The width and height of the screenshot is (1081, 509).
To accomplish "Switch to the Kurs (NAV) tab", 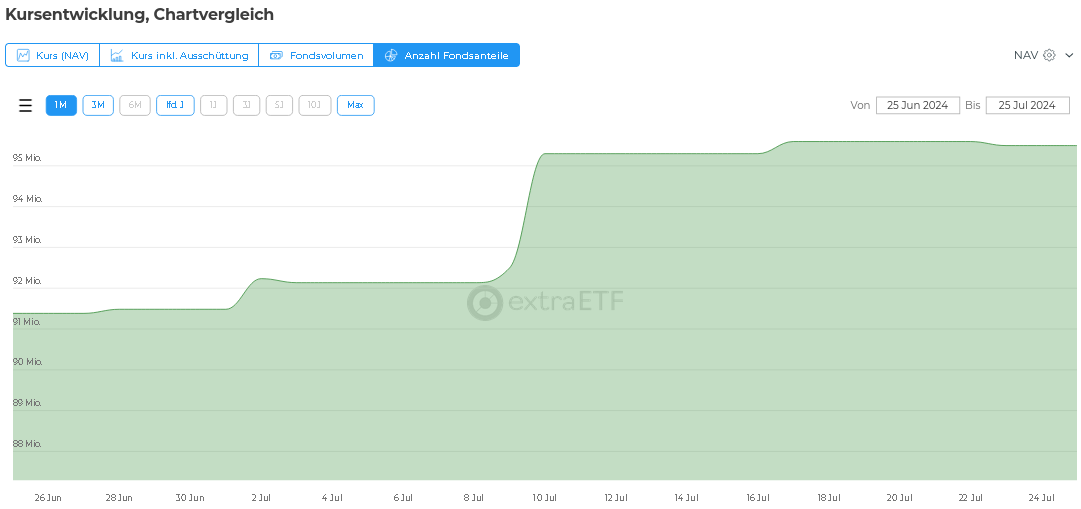I will (x=62, y=55).
